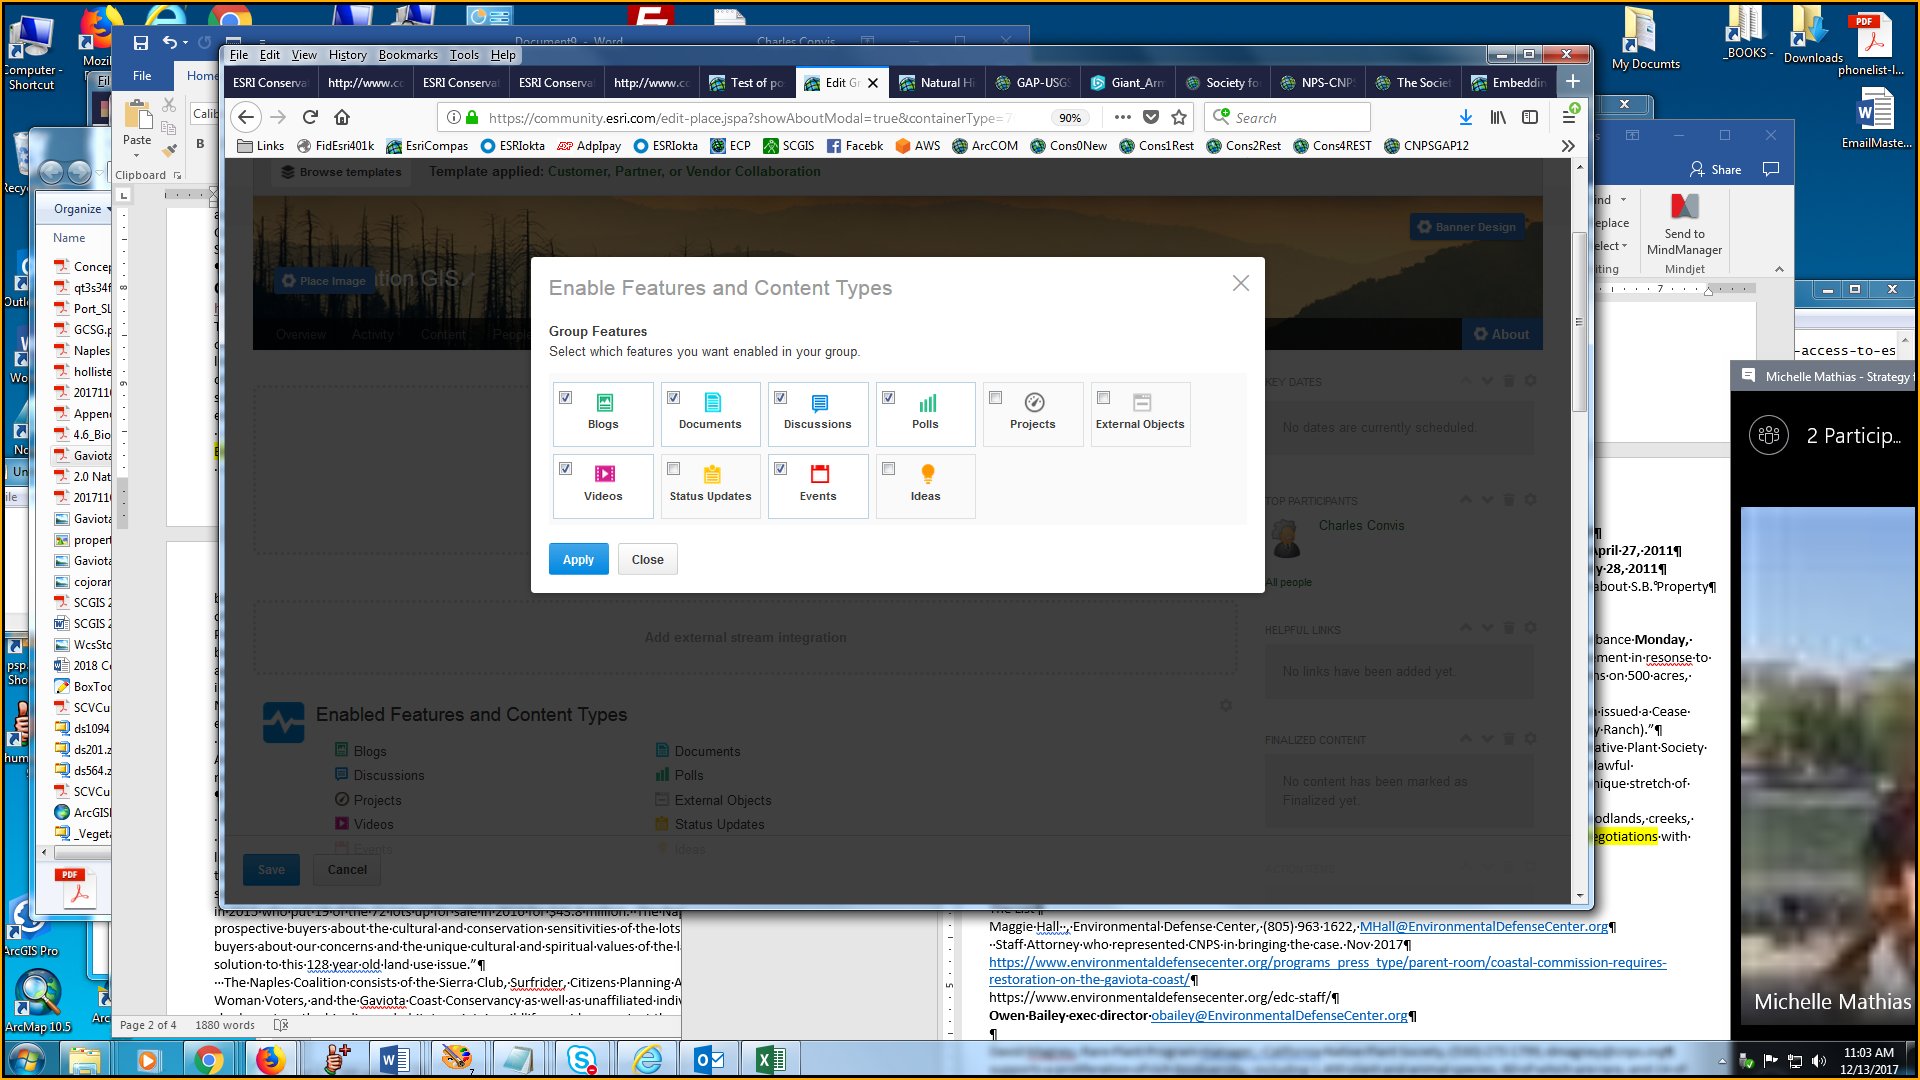Uncheck the Blogs feature checkbox
This screenshot has width=1920, height=1080.
(x=566, y=398)
